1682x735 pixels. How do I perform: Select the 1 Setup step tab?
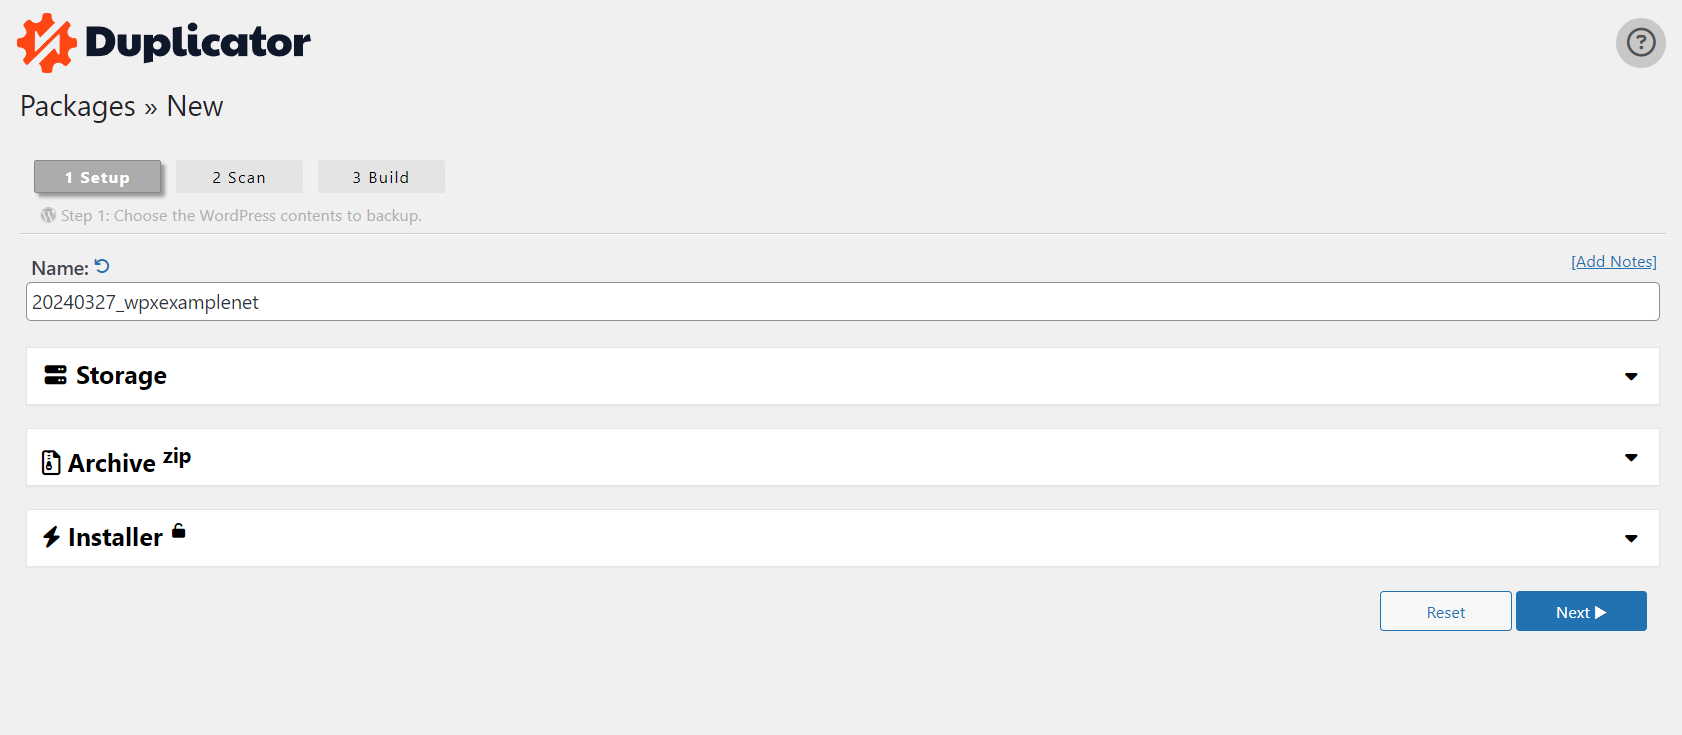97,177
